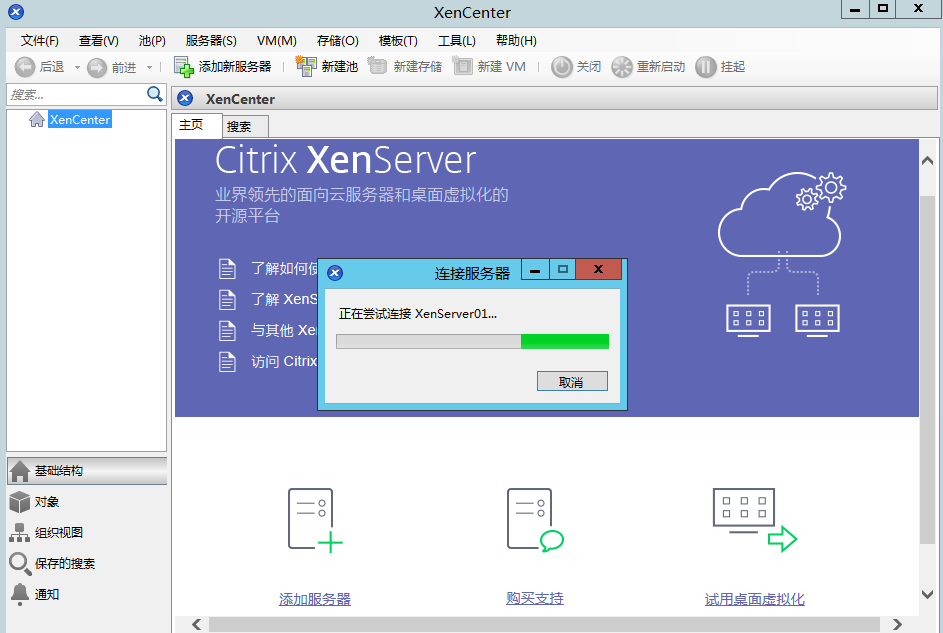Open the 存储(O) menu
The height and width of the screenshot is (633, 943).
click(338, 41)
